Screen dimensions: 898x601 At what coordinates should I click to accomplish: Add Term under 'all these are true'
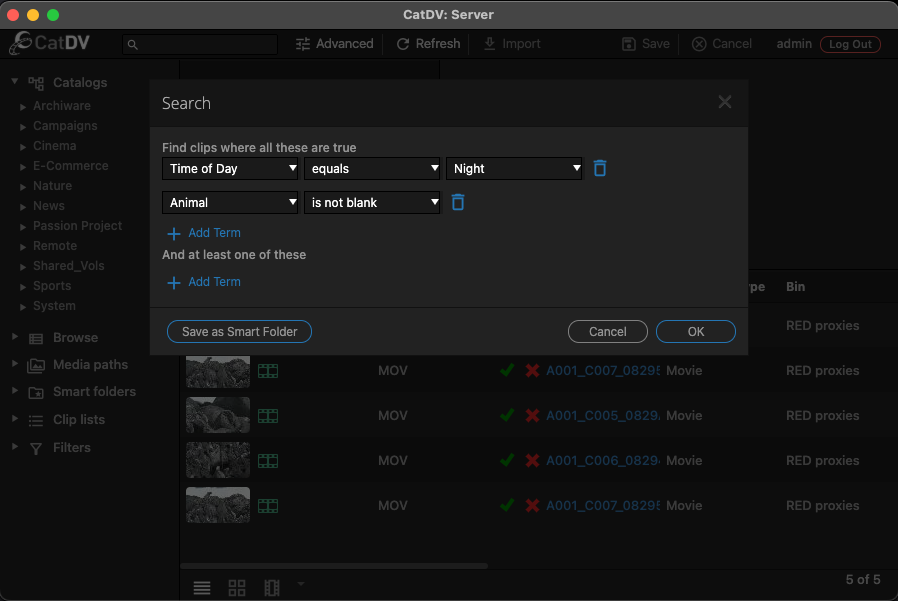point(204,233)
